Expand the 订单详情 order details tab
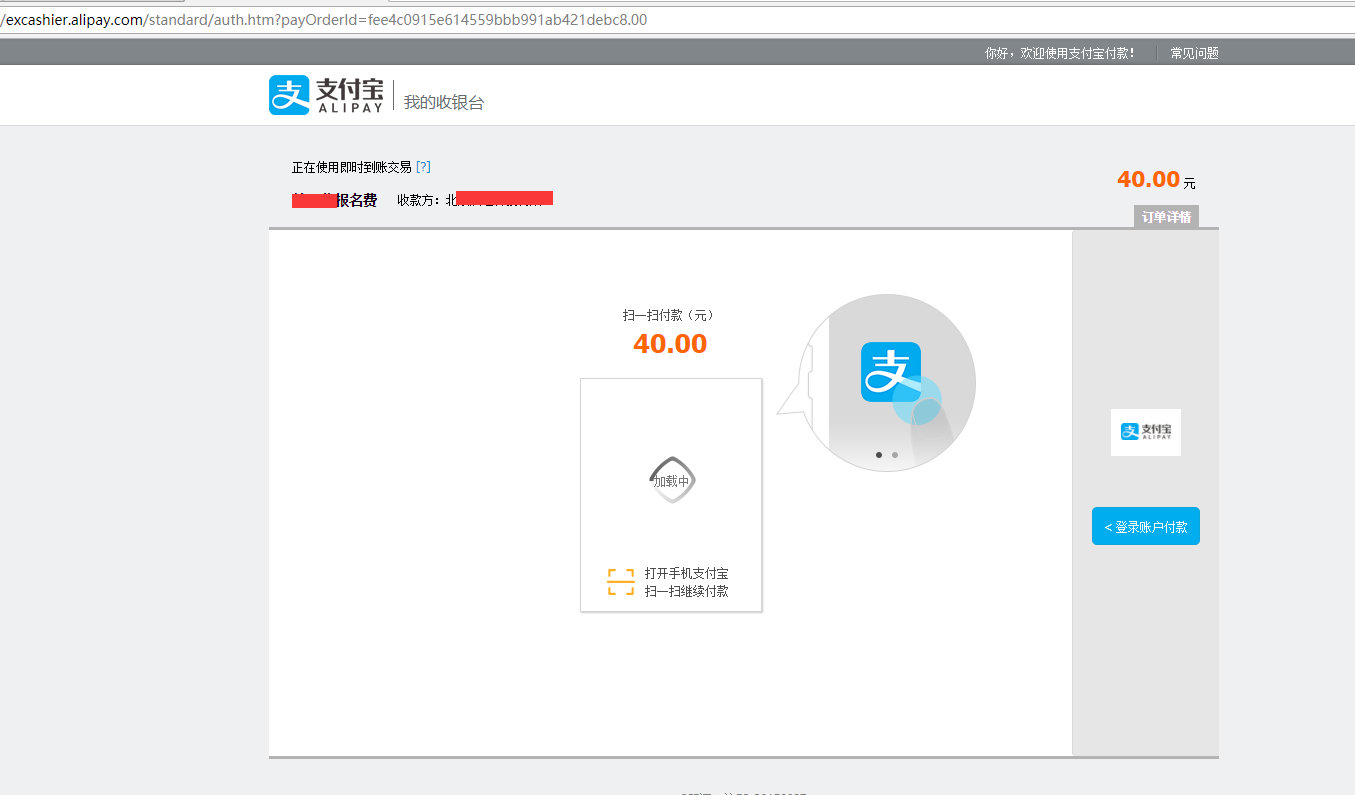This screenshot has height=795, width=1355. coord(1166,217)
